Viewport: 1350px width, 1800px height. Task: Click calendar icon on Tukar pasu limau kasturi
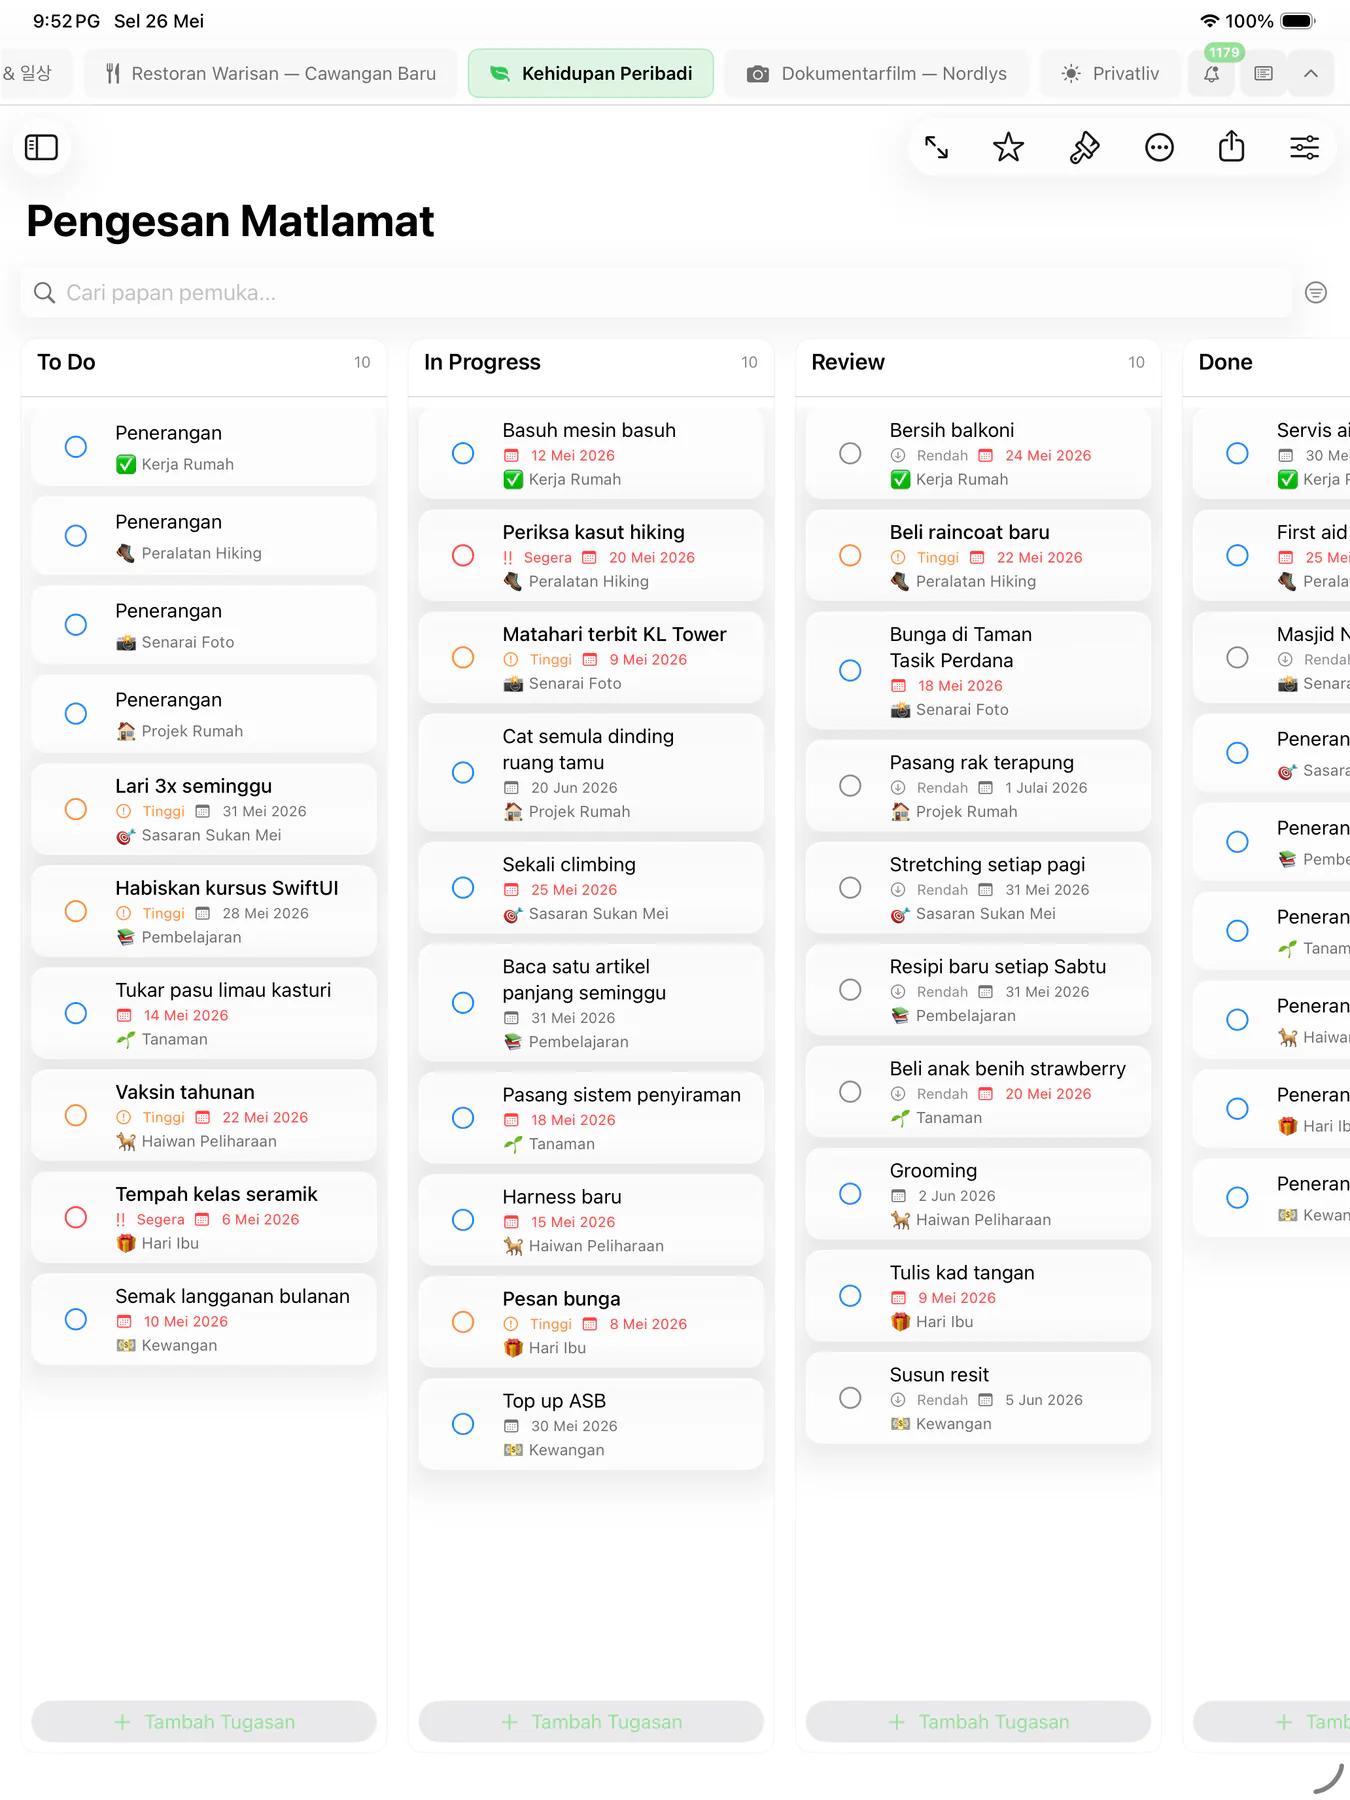(124, 1015)
